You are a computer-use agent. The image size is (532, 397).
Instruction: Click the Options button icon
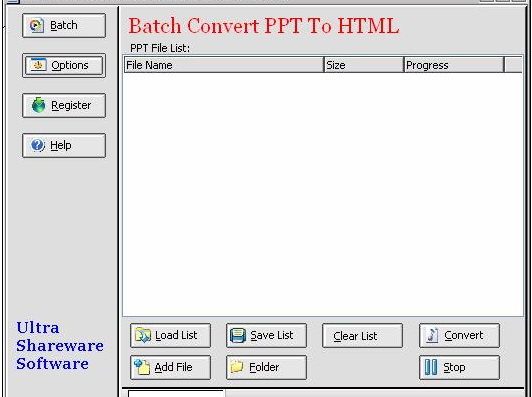38,65
